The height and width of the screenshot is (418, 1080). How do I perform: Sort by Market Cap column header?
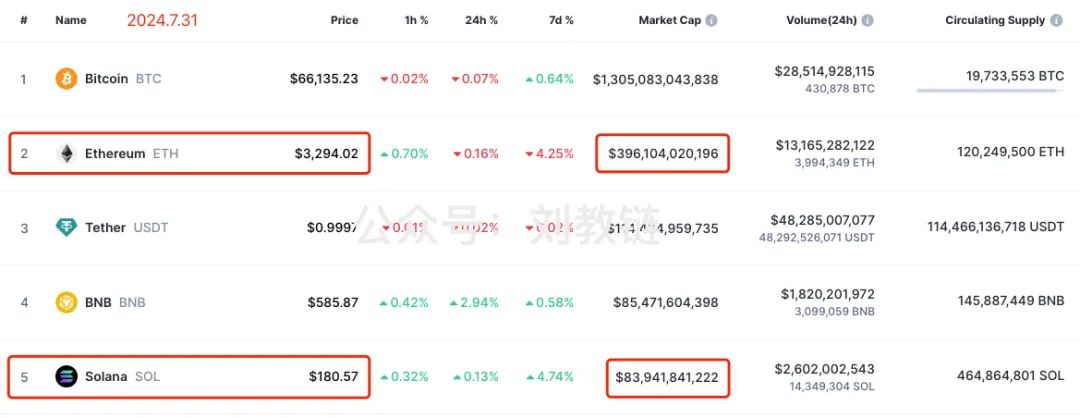click(x=669, y=21)
